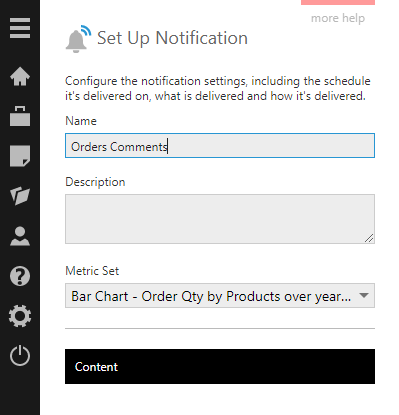Open the user profile icon
Image resolution: width=399 pixels, height=415 pixels.
coord(20,236)
